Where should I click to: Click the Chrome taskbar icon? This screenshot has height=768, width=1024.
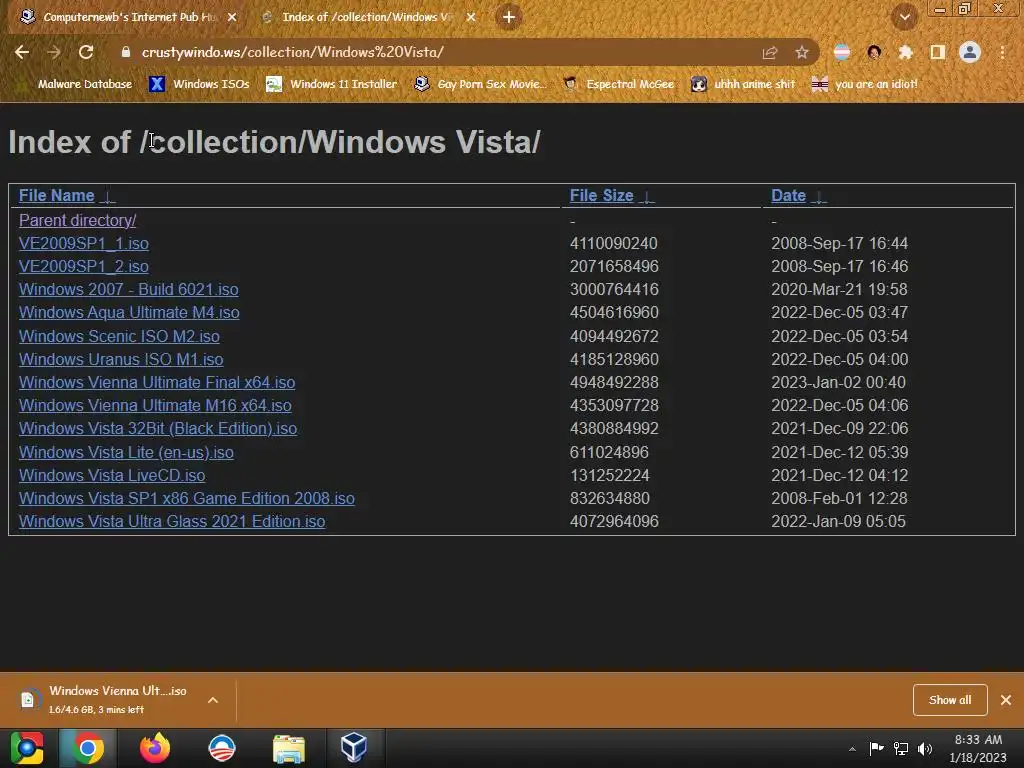tap(88, 748)
